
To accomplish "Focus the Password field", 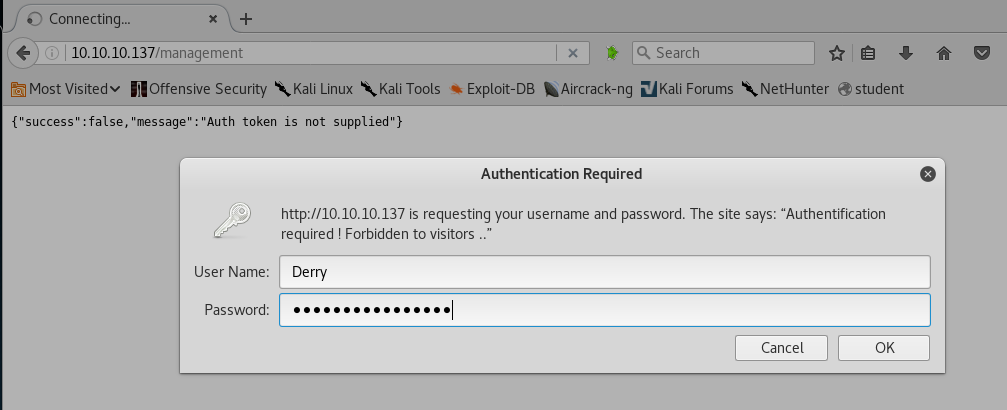I will coord(604,310).
